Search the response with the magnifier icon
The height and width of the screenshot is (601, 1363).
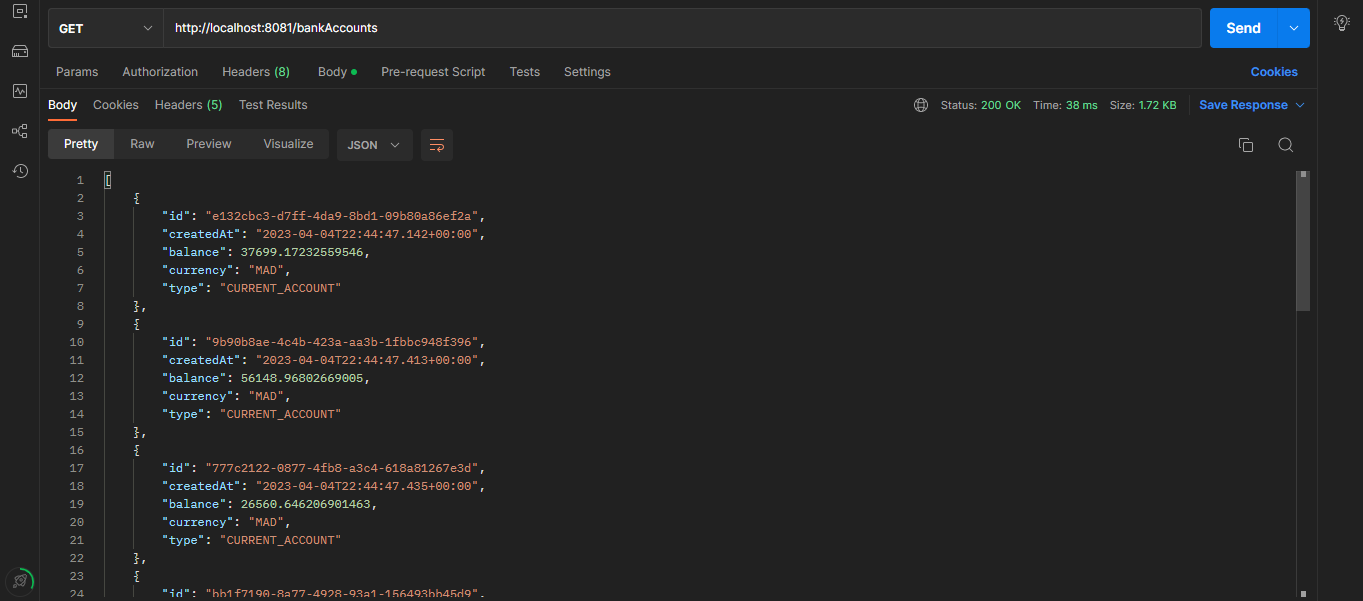click(x=1286, y=144)
